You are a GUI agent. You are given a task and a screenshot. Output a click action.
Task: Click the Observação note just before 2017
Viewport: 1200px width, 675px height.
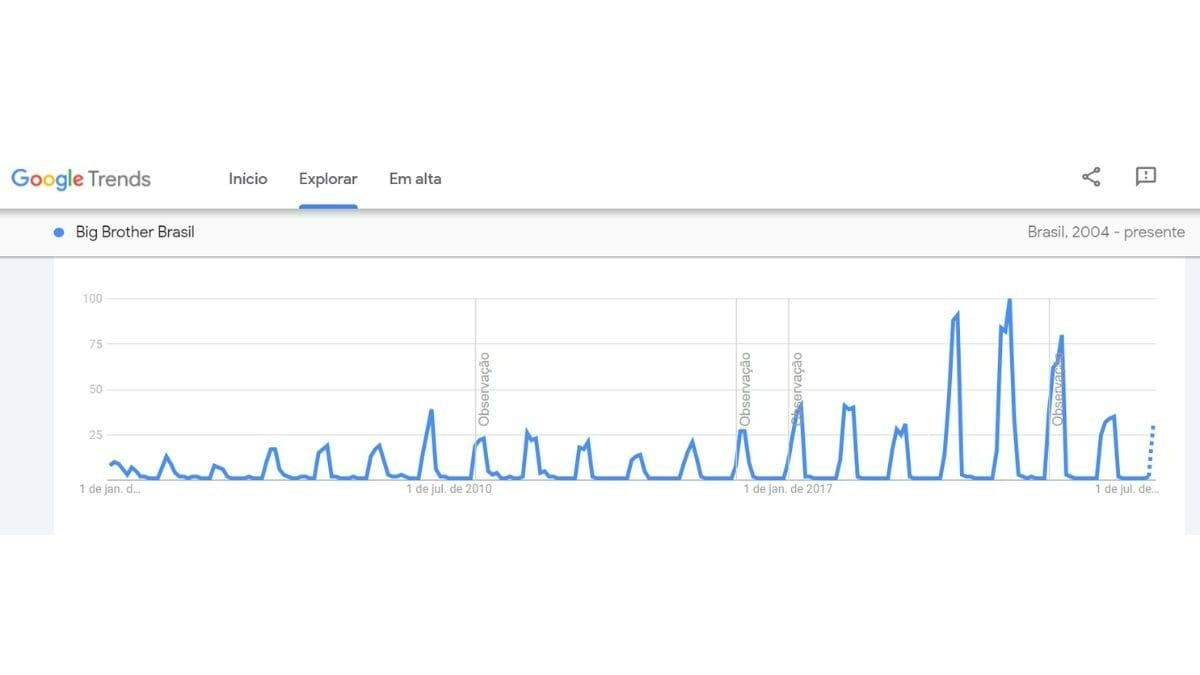745,388
